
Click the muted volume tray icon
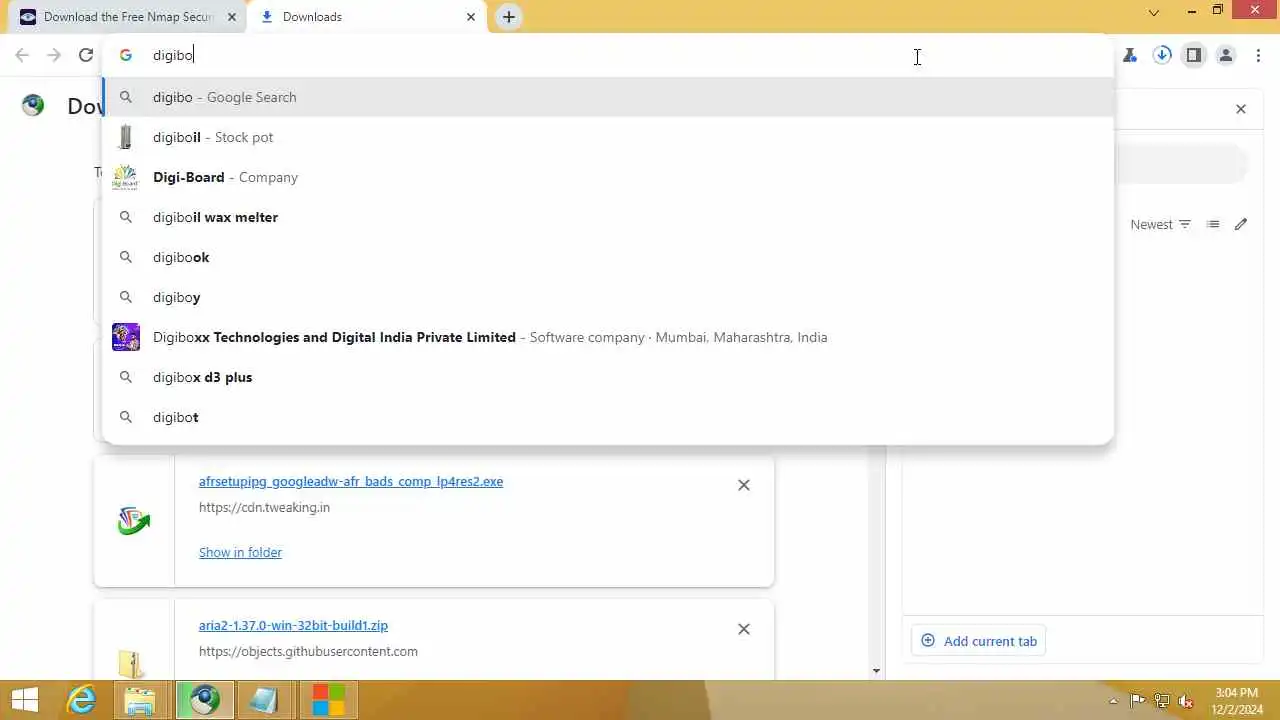point(1187,701)
